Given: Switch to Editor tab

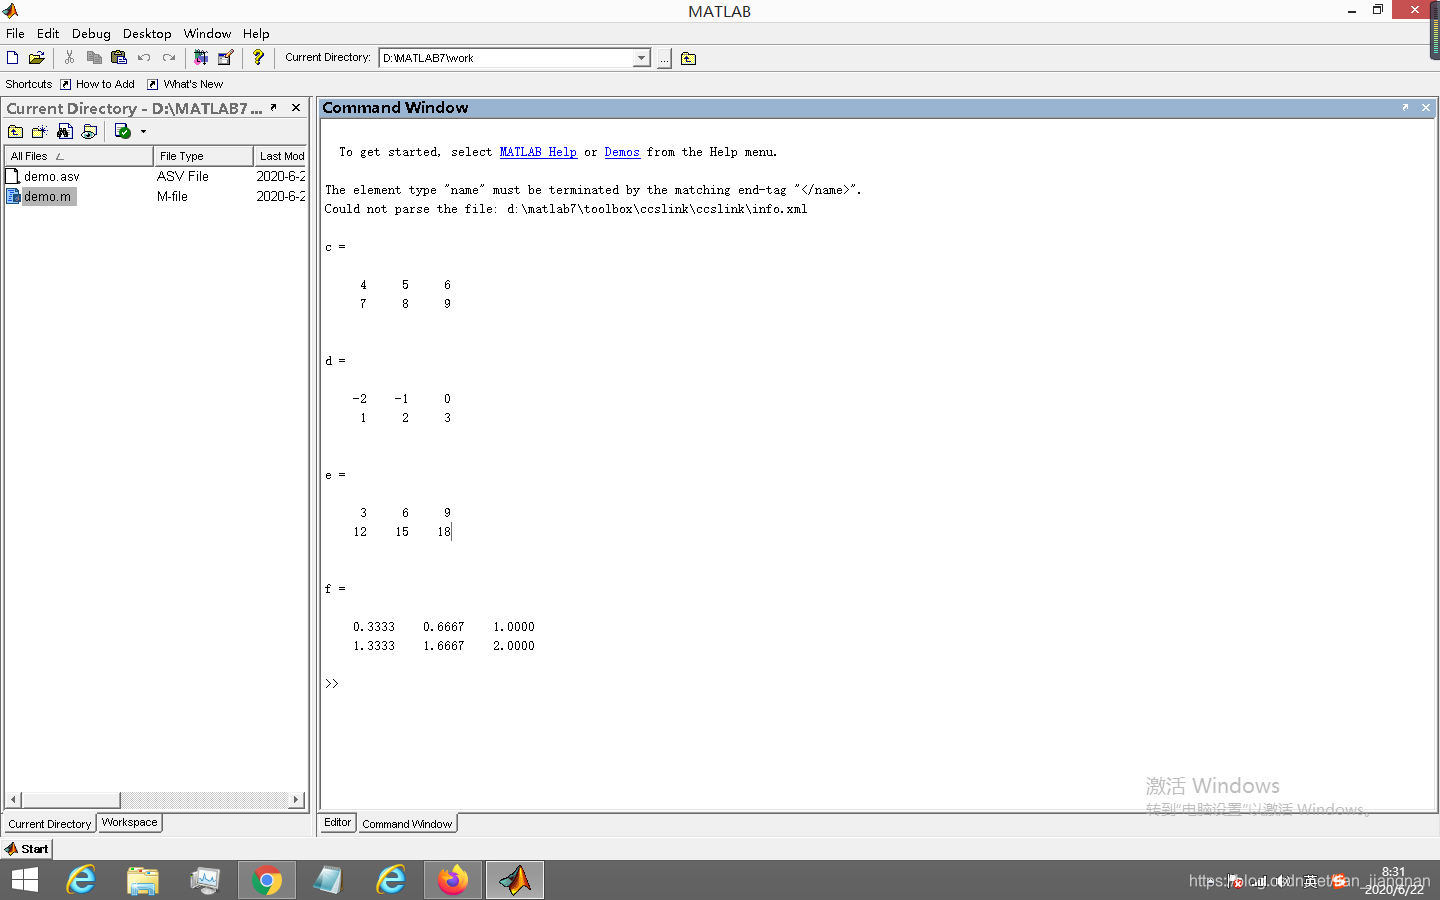Looking at the screenshot, I should tap(338, 822).
